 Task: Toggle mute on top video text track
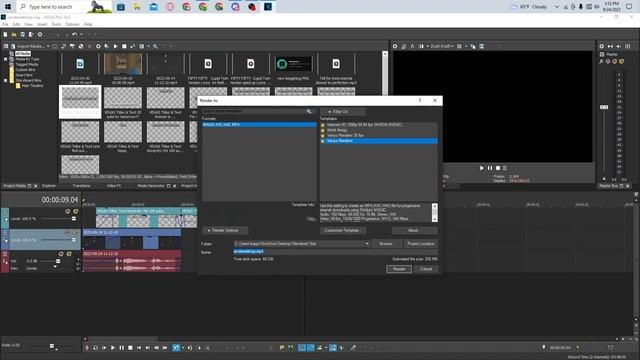tap(68, 211)
